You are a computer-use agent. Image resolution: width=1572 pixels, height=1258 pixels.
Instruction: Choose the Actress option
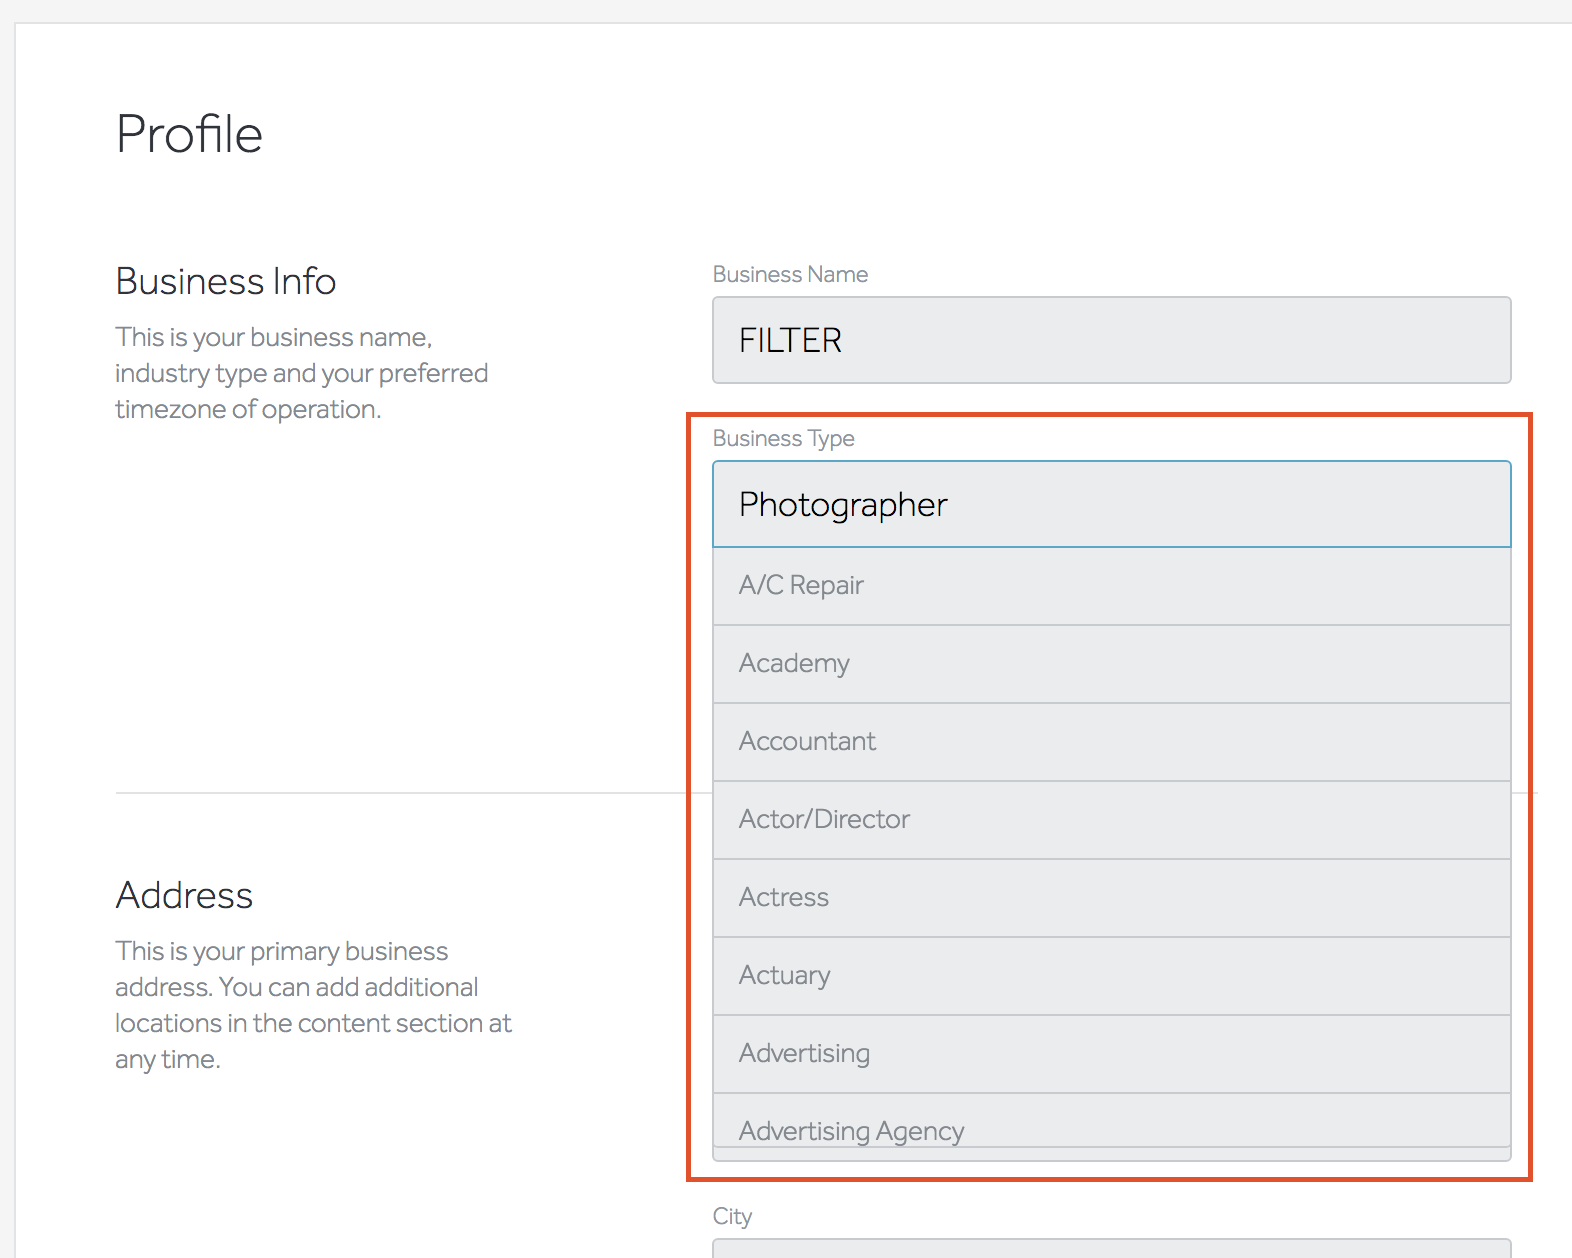(1110, 898)
